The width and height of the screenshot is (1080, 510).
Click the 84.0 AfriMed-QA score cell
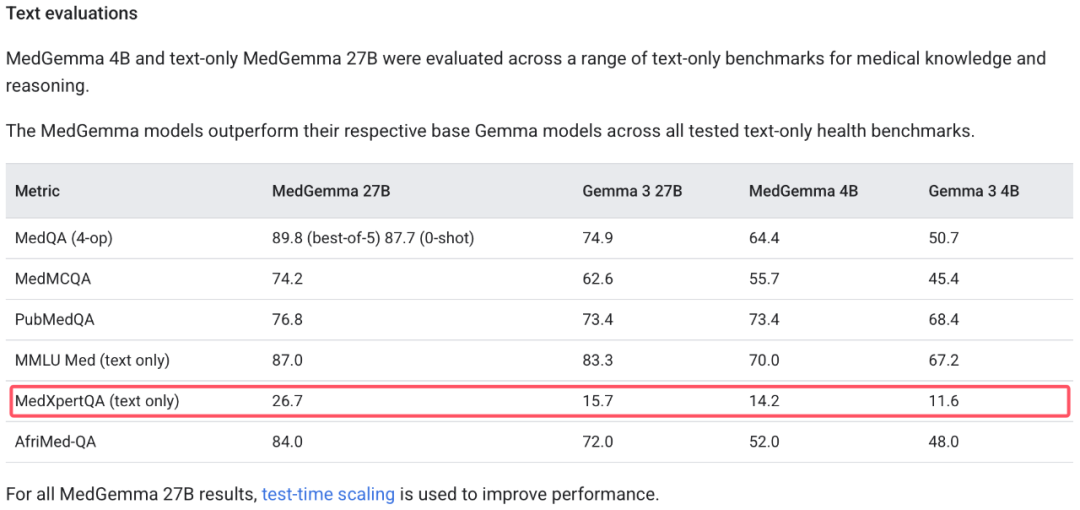288,441
